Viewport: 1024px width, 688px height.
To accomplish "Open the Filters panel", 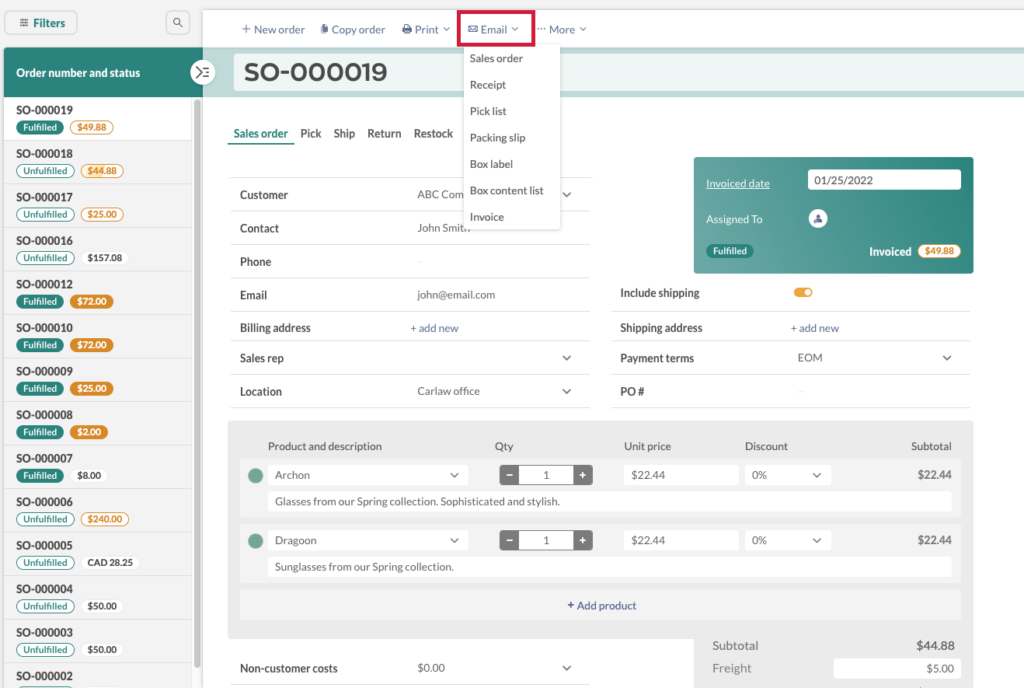I will (40, 21).
